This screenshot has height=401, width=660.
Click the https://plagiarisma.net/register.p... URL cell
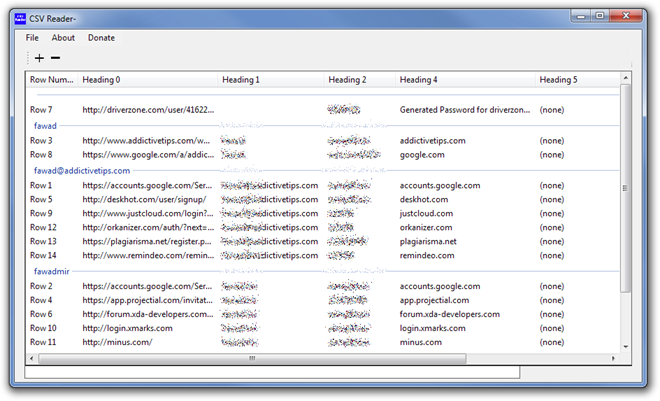coord(147,242)
